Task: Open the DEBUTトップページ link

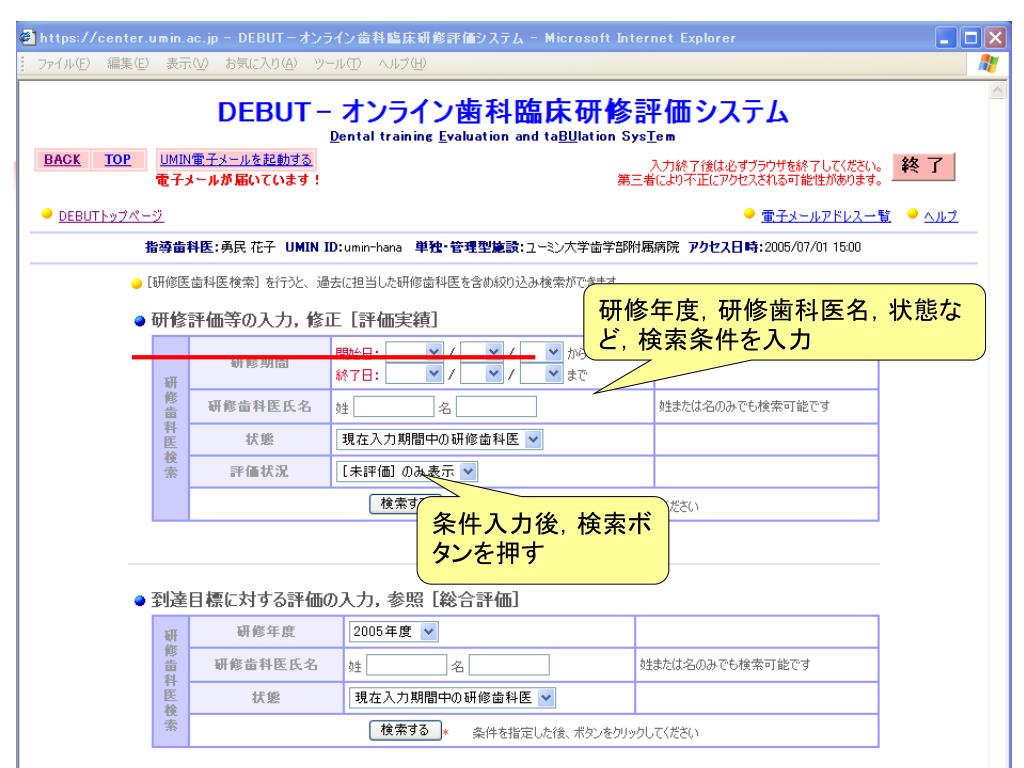Action: 110,216
